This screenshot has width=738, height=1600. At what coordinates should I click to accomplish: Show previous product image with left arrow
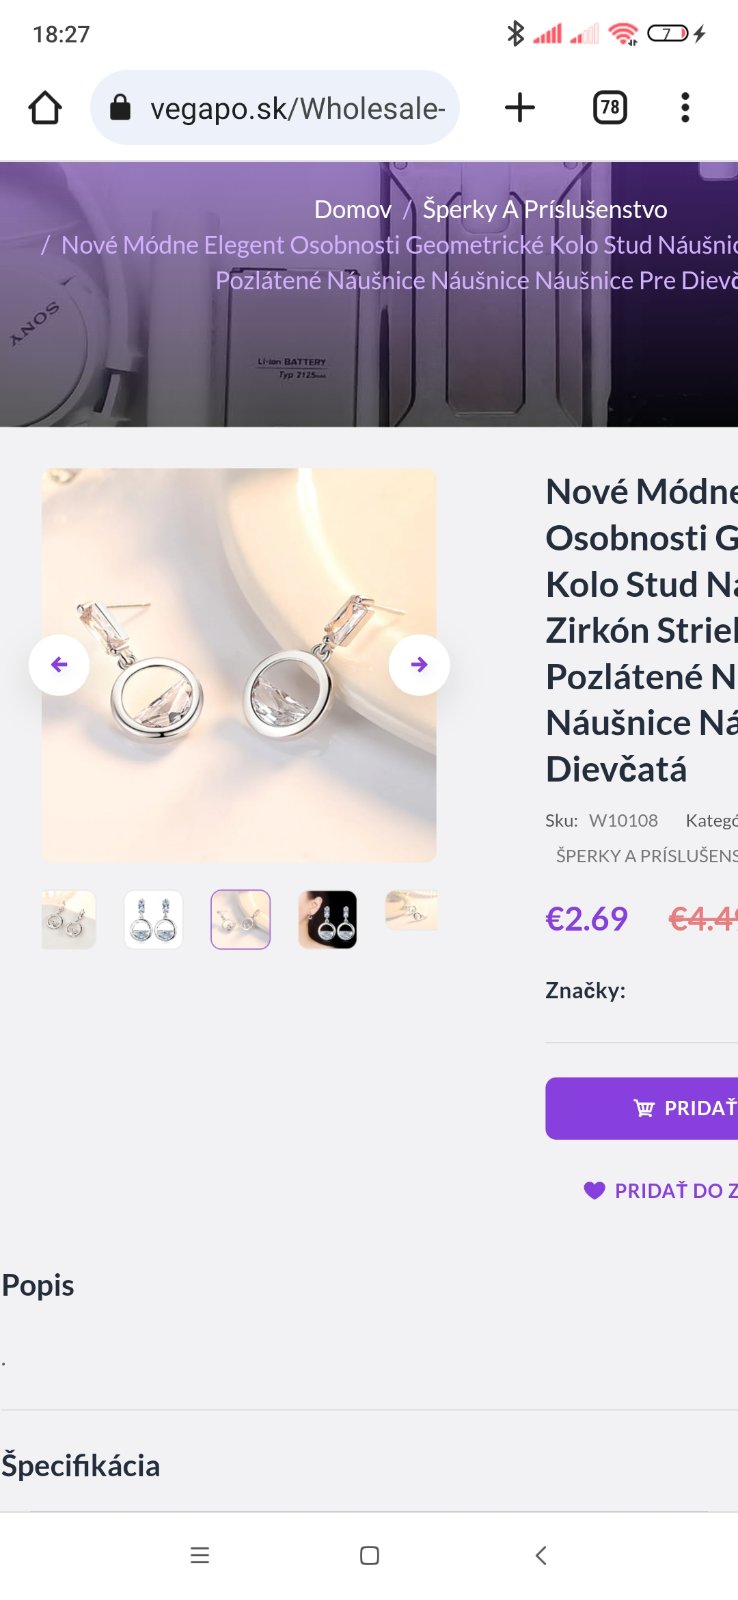click(x=59, y=665)
